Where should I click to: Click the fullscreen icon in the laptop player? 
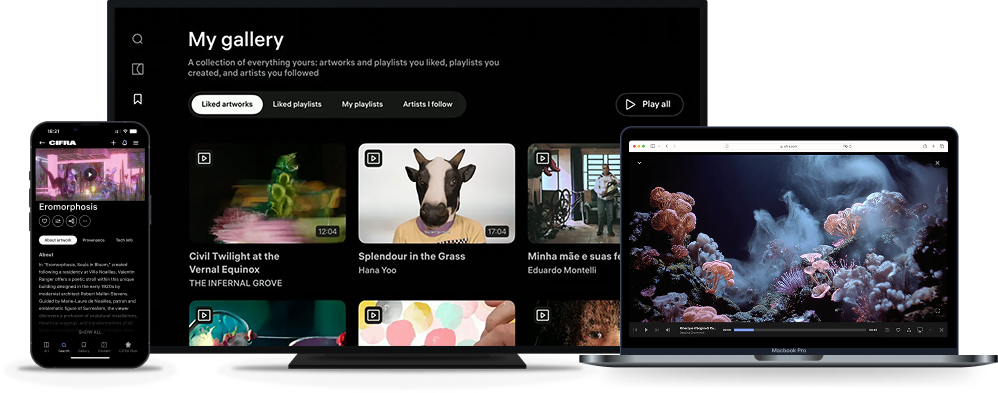tap(937, 311)
